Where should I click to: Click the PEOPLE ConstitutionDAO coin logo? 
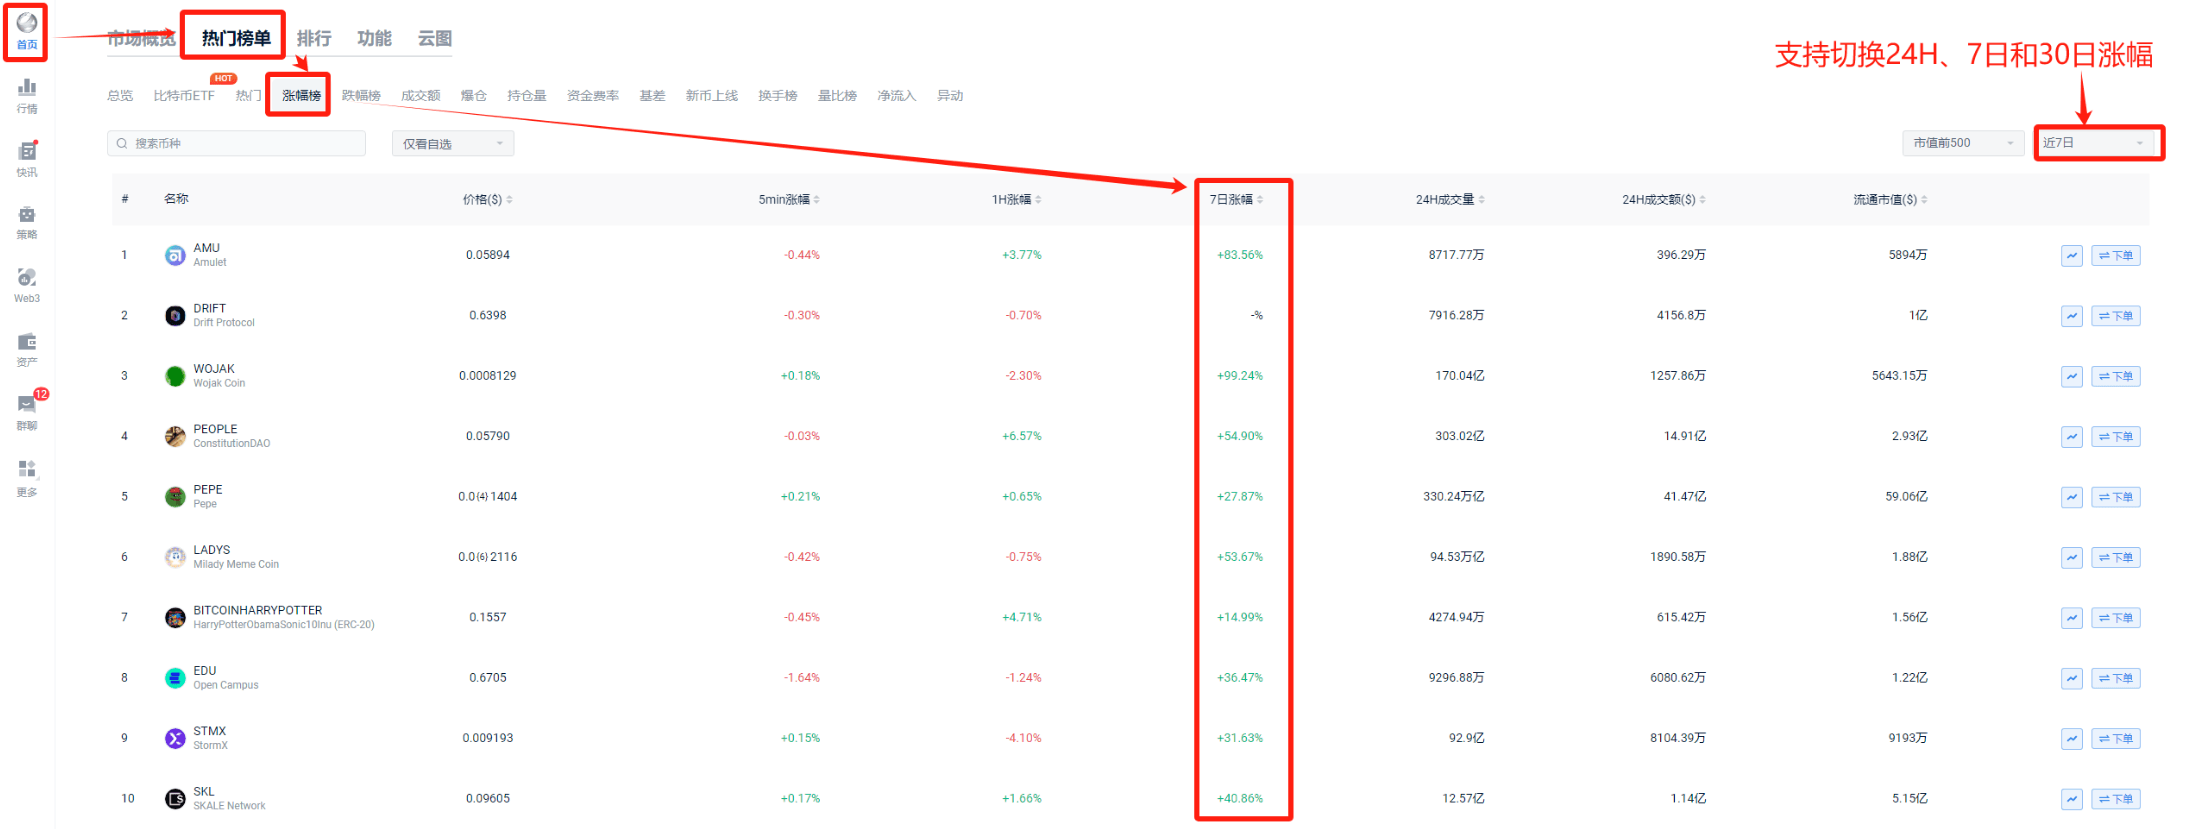click(x=175, y=437)
